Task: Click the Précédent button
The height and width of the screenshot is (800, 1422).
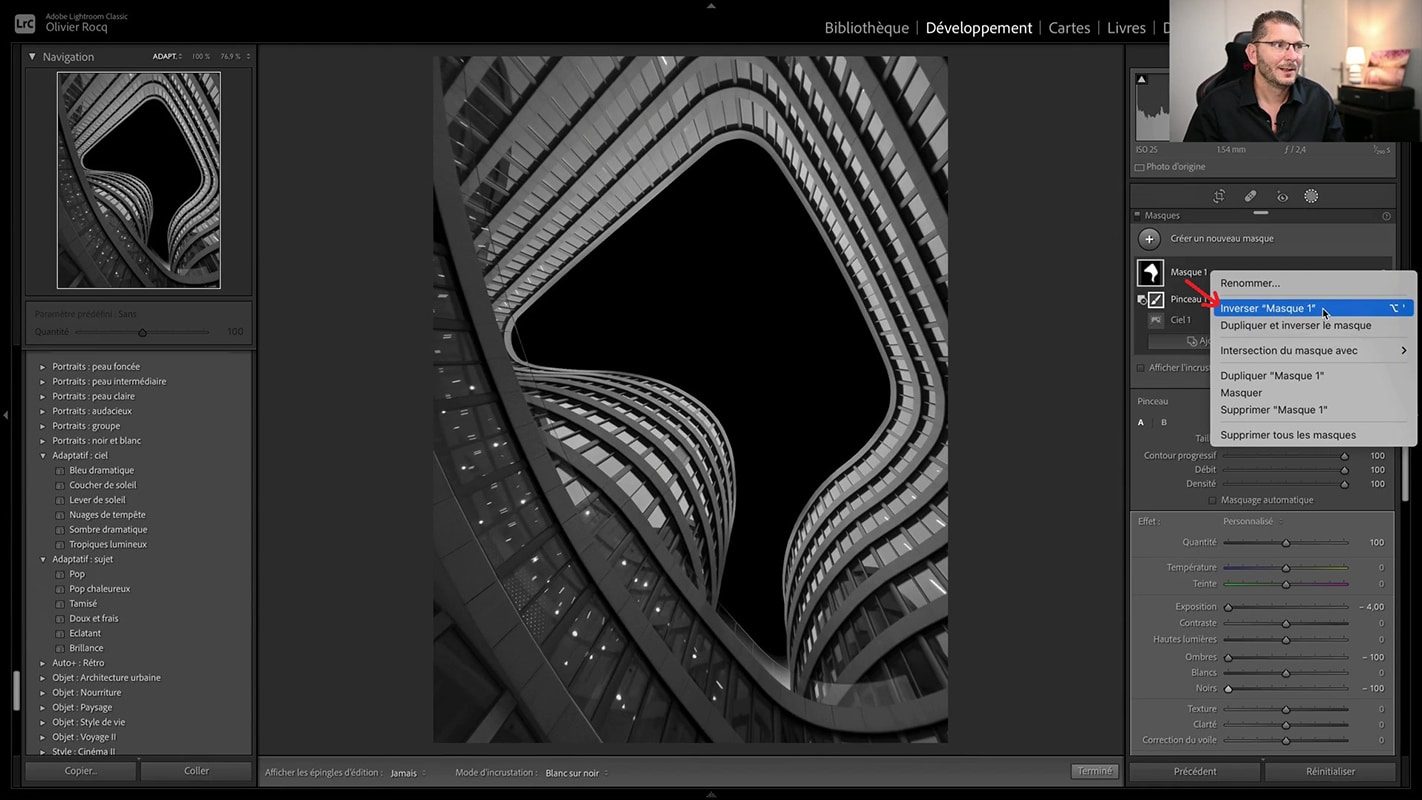Action: click(1195, 771)
